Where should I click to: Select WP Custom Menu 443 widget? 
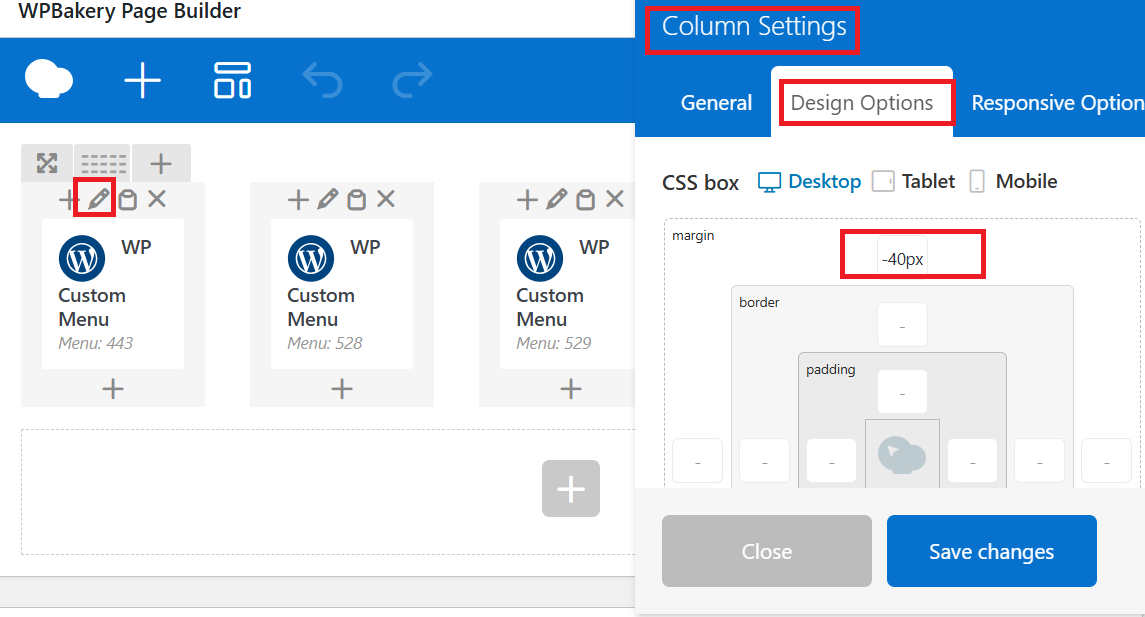[113, 294]
